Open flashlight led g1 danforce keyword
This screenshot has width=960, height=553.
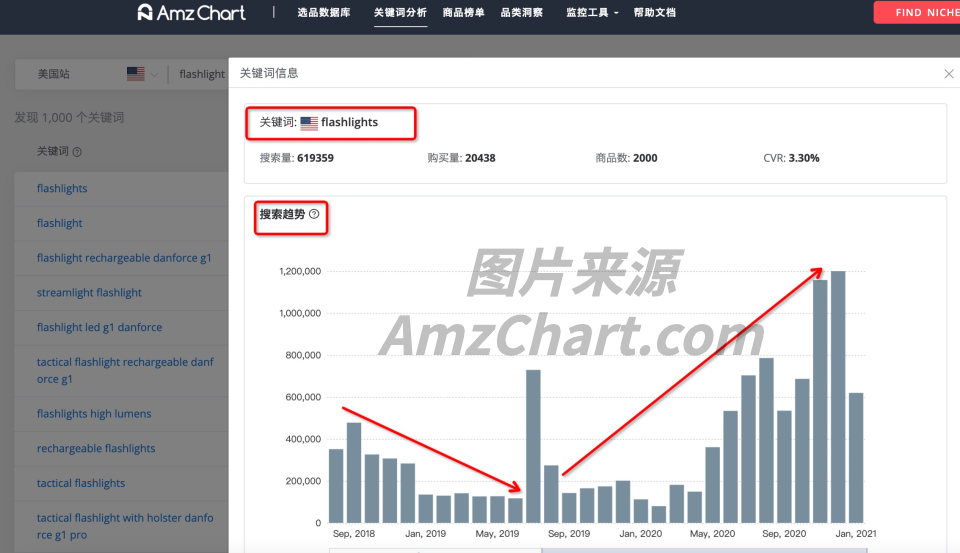[x=99, y=327]
